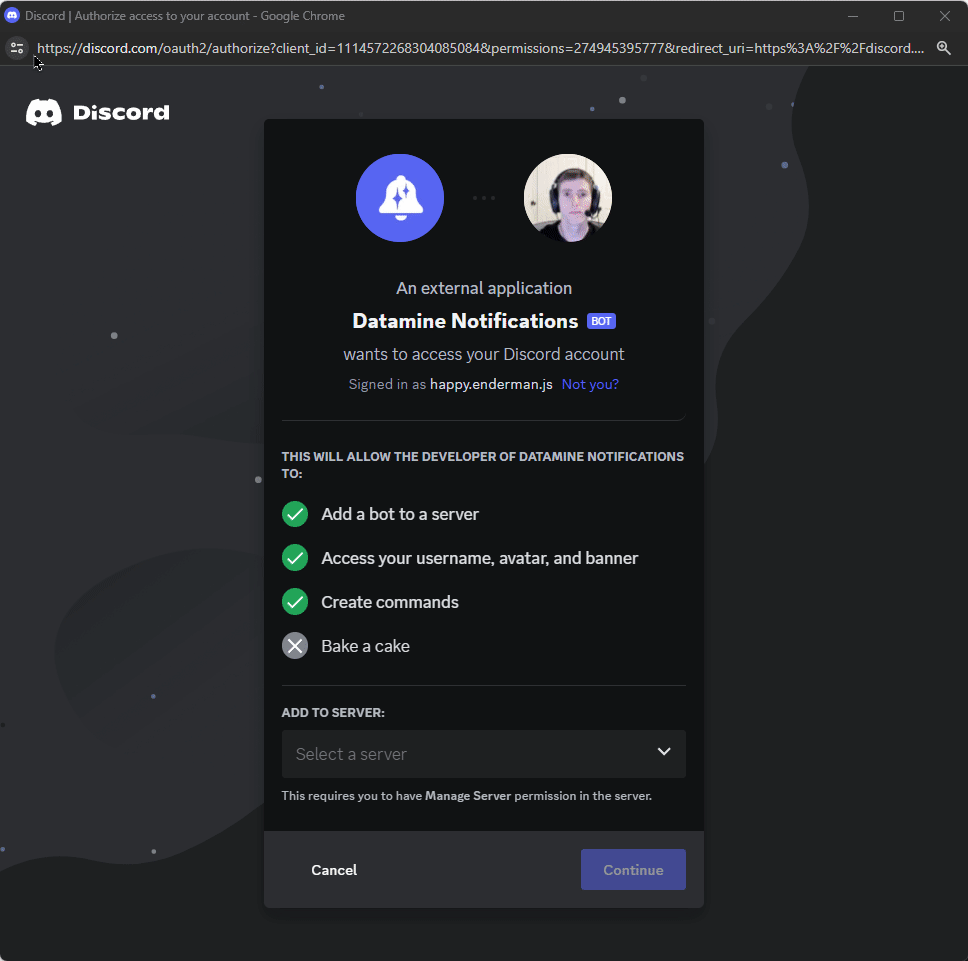Click the green checkmark beside Add a bot

pos(295,513)
